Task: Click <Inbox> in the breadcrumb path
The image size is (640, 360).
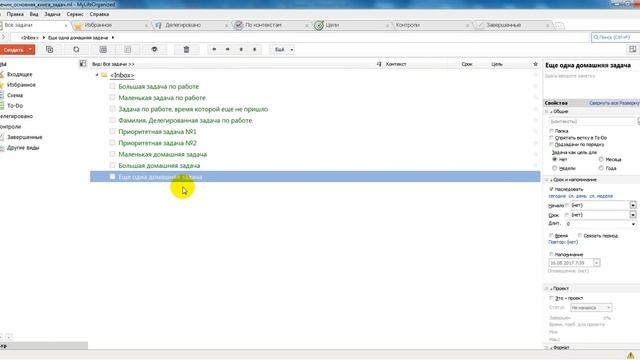Action: (x=30, y=38)
